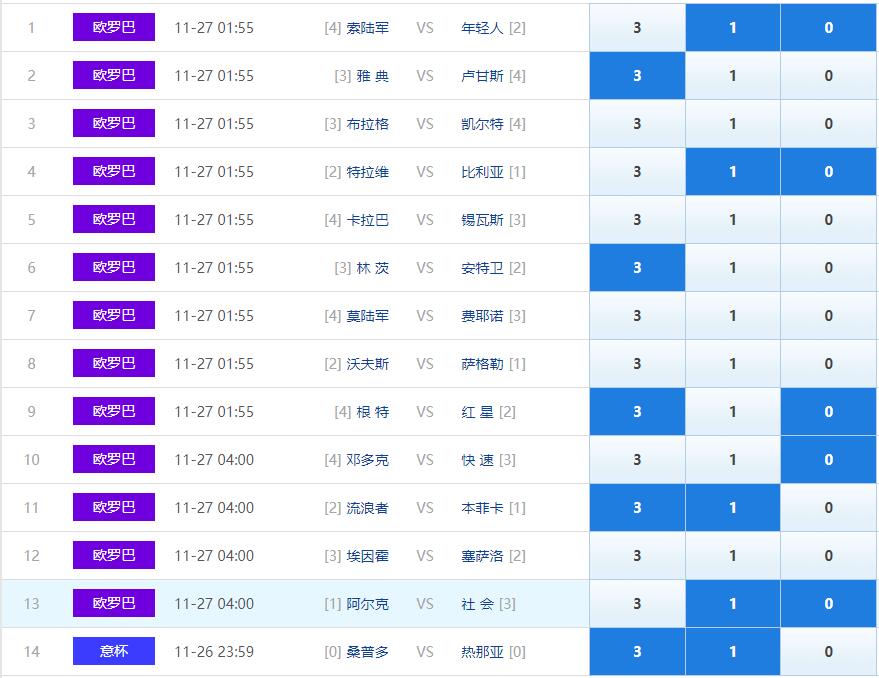Deselect option 1 for 特拉维 vs 比利亚

(733, 172)
